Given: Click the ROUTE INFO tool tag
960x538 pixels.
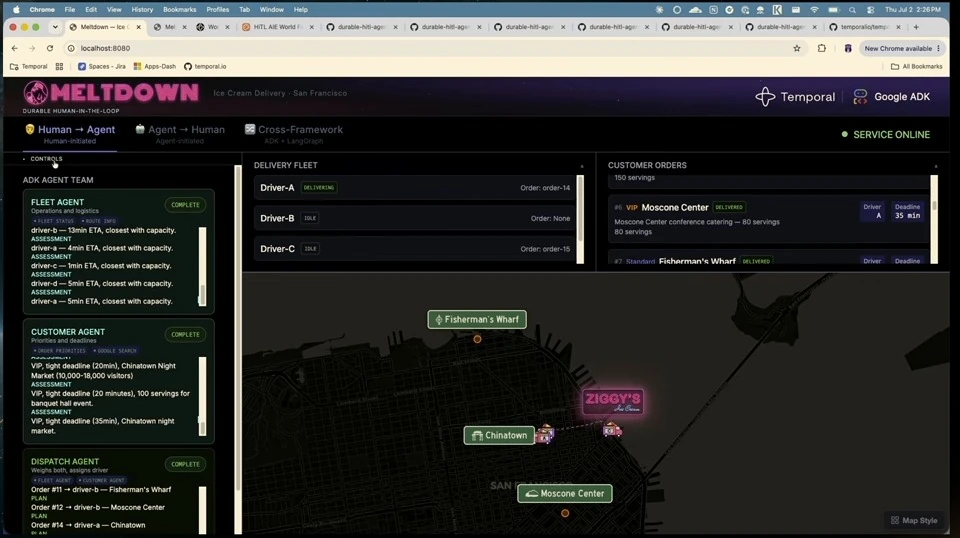Looking at the screenshot, I should click(99, 221).
